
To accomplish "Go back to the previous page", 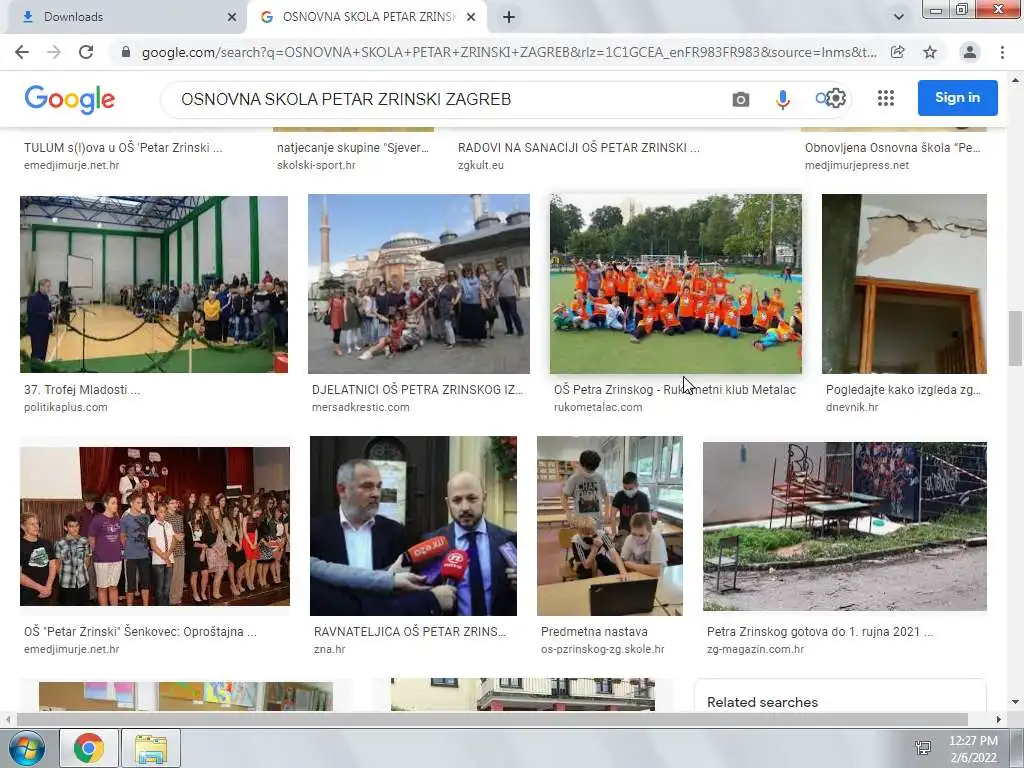I will coord(22,52).
